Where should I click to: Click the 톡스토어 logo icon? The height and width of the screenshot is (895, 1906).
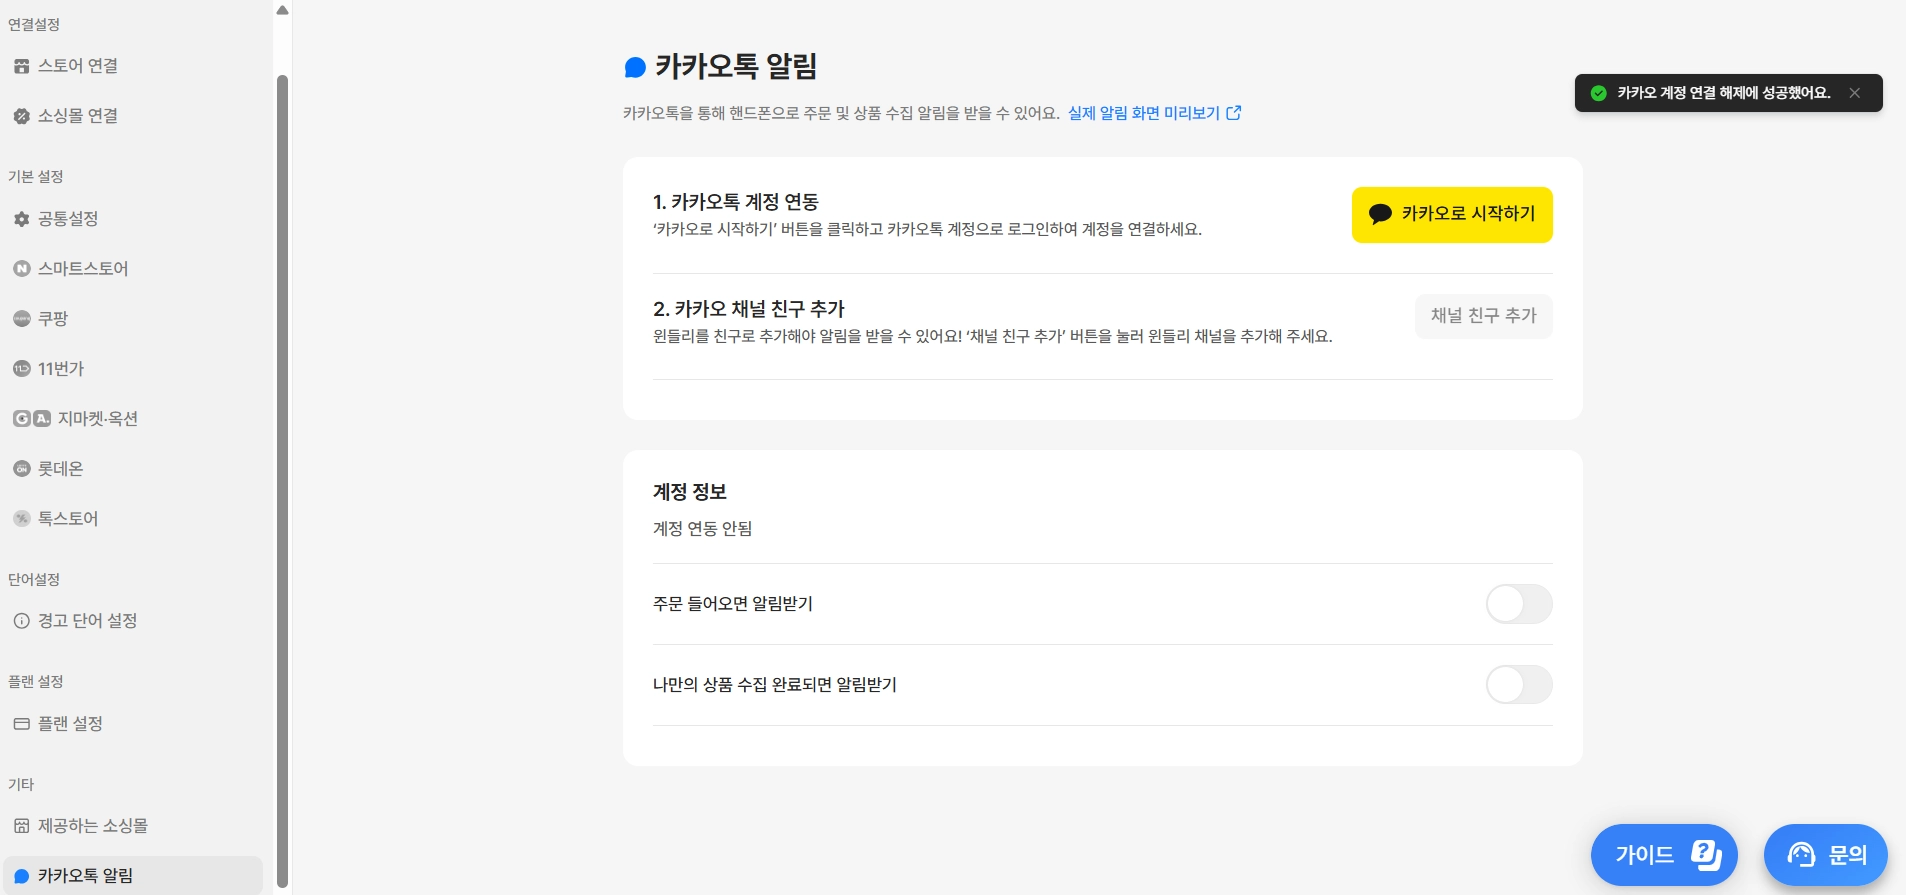[x=21, y=519]
